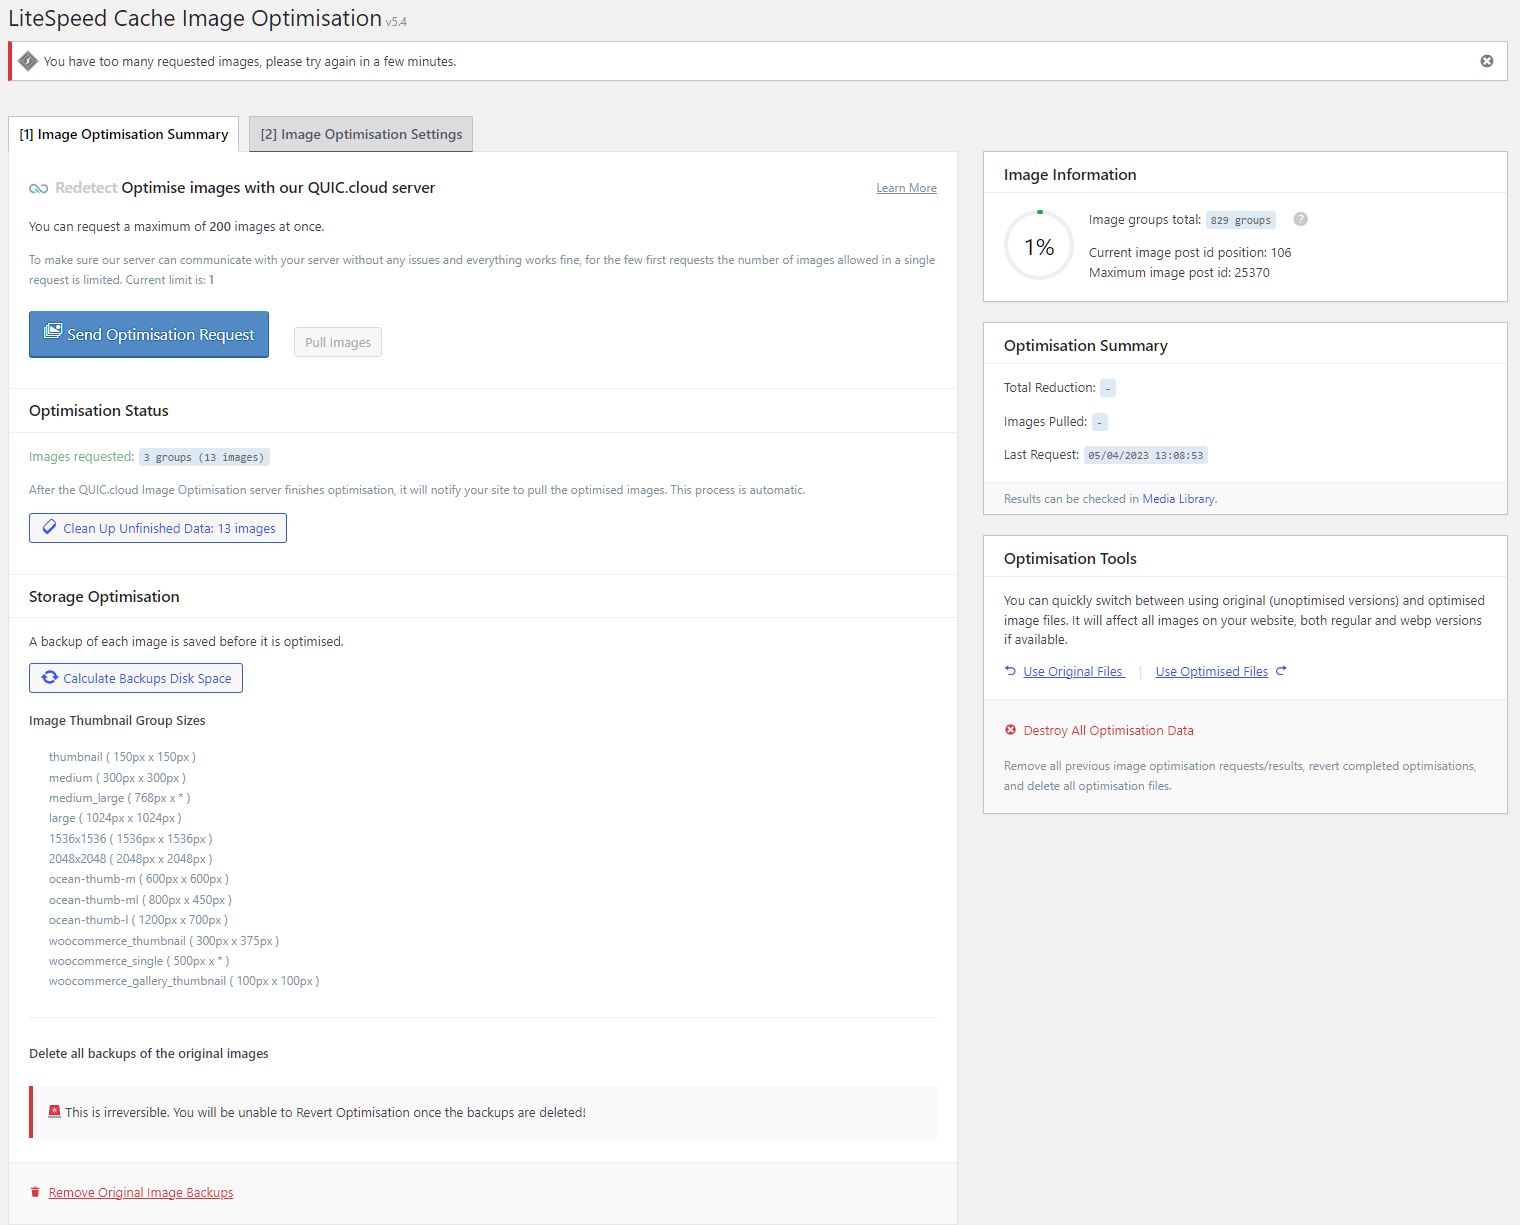Screen dimensions: 1520x1225
Task: Click the 1% circular progress indicator
Action: click(x=1039, y=246)
